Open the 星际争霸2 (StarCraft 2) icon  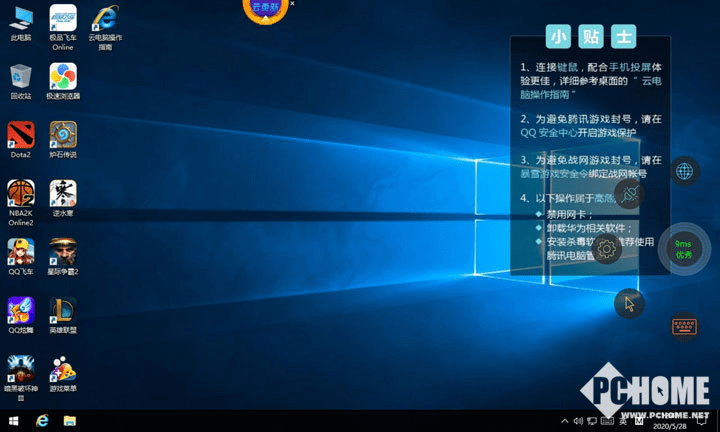point(63,251)
